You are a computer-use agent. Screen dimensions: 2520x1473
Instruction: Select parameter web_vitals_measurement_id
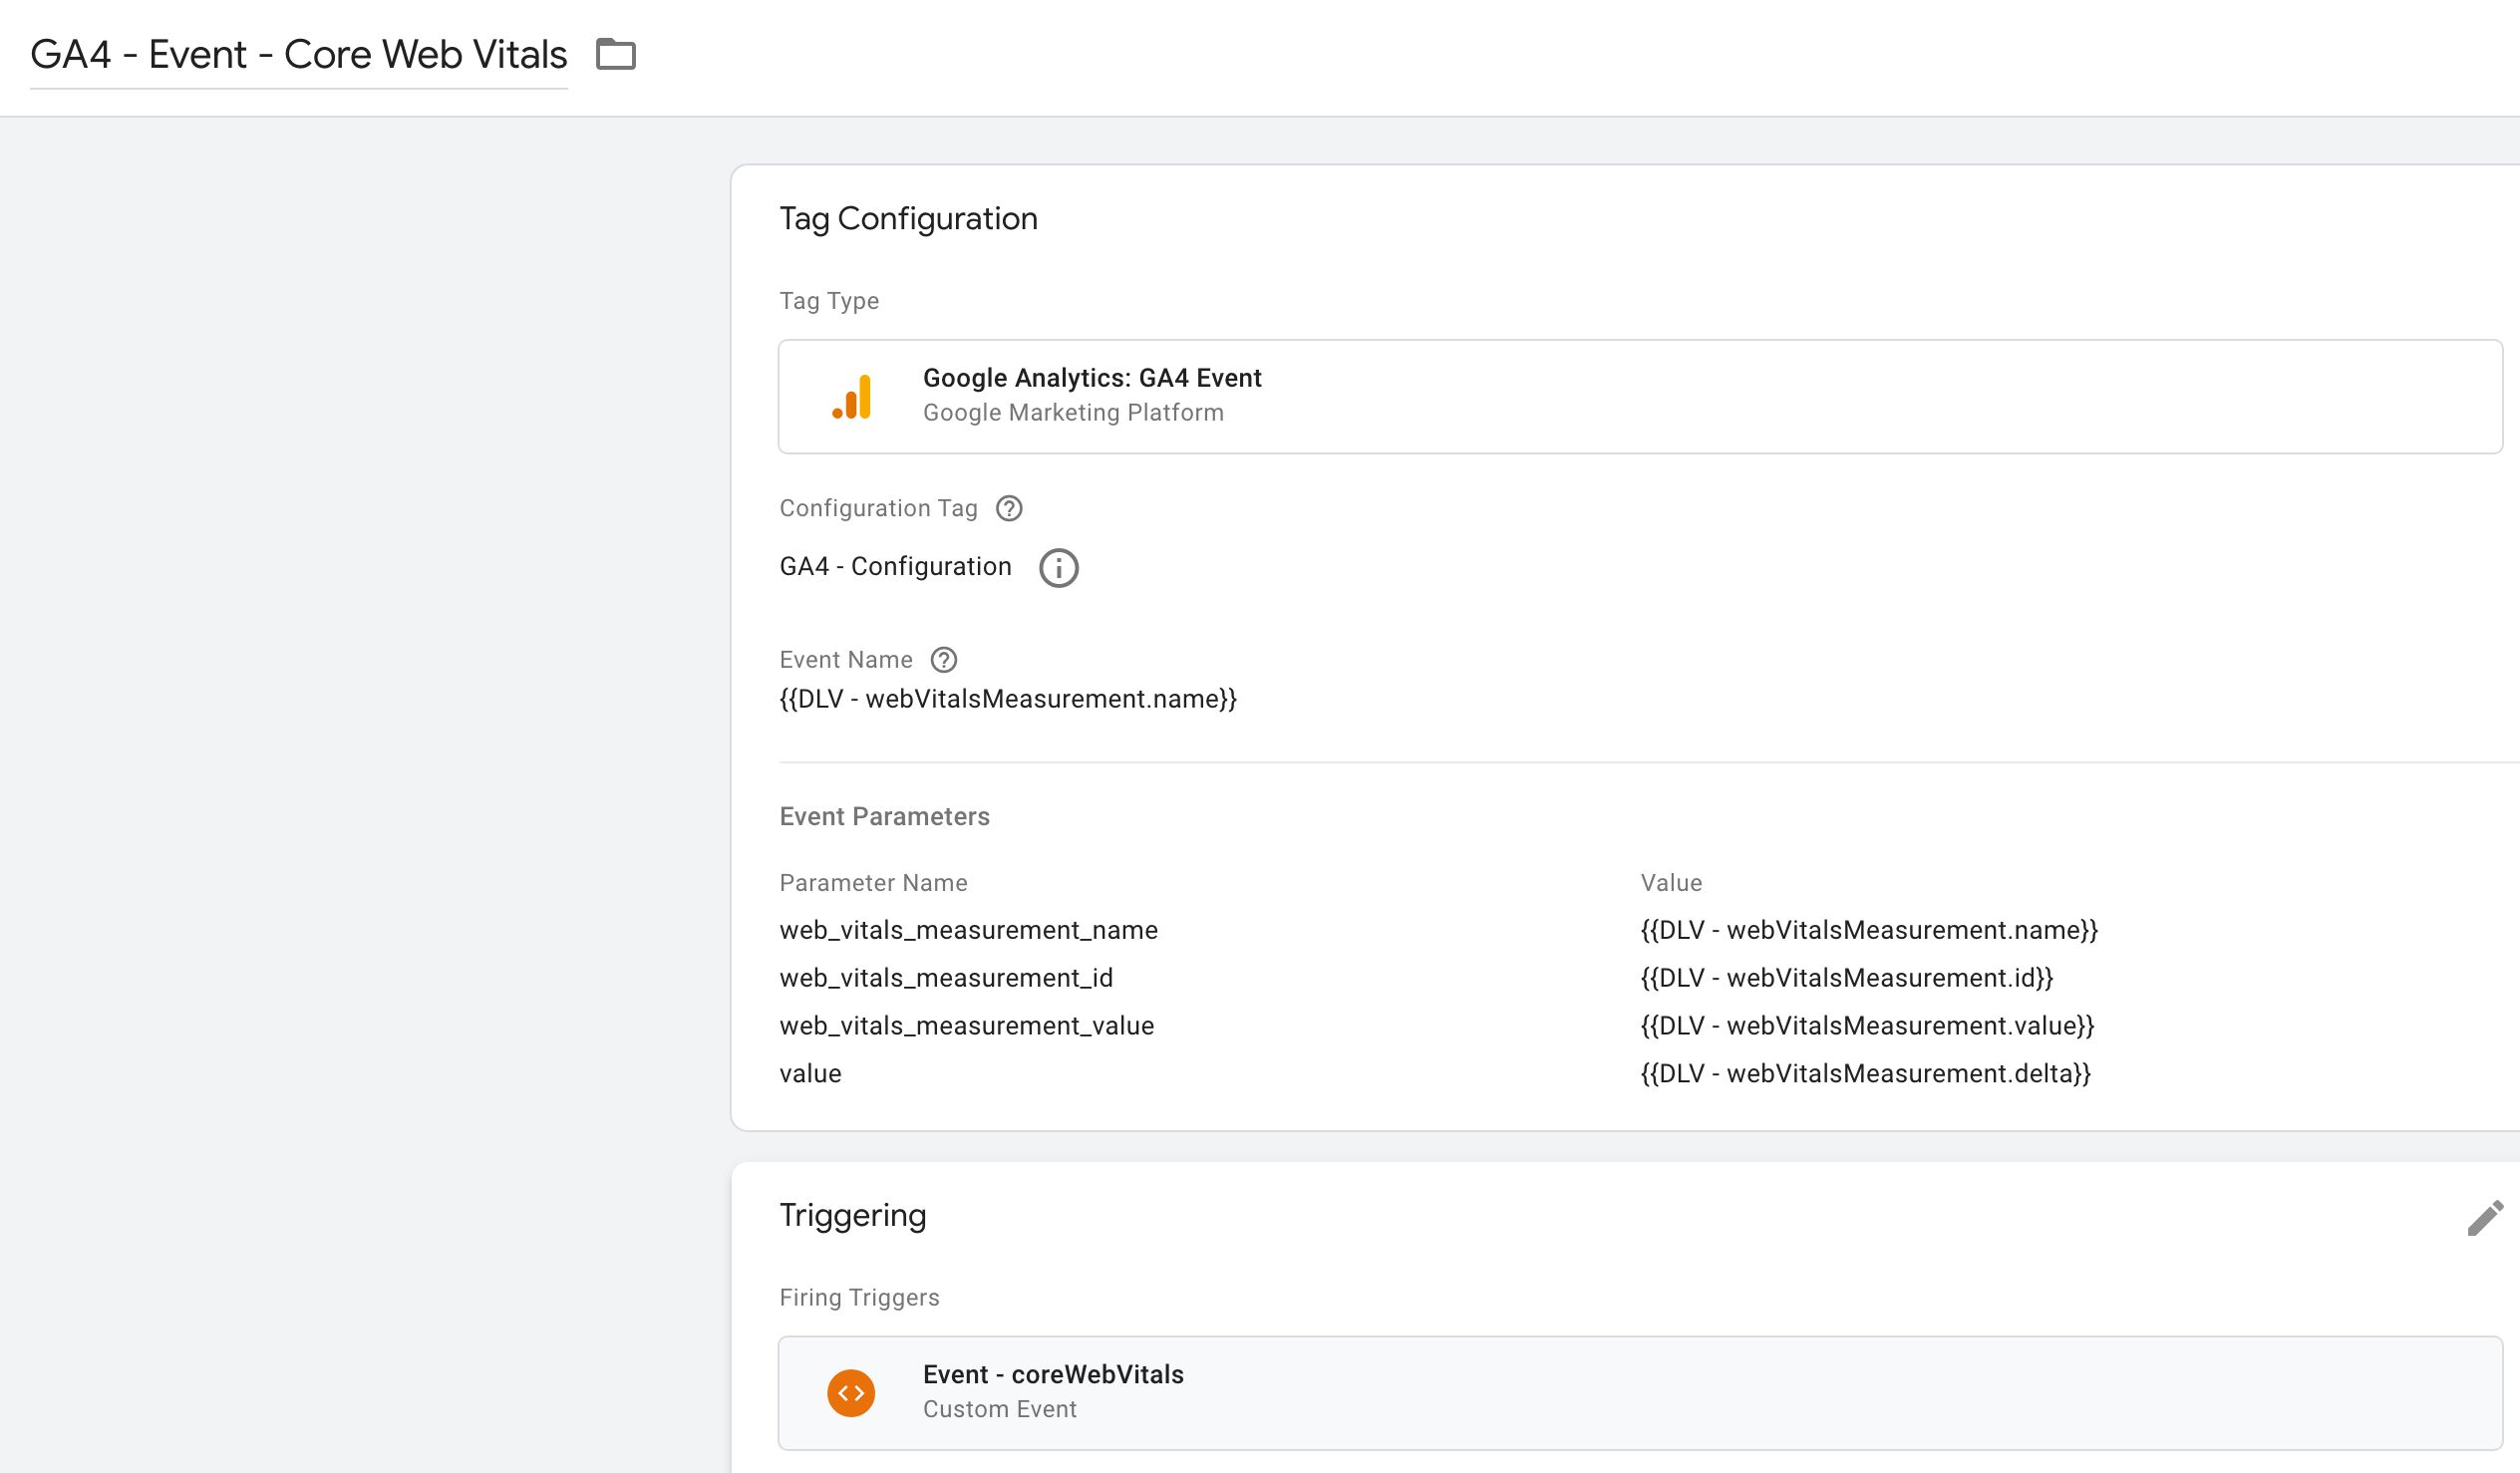pyautogui.click(x=946, y=978)
